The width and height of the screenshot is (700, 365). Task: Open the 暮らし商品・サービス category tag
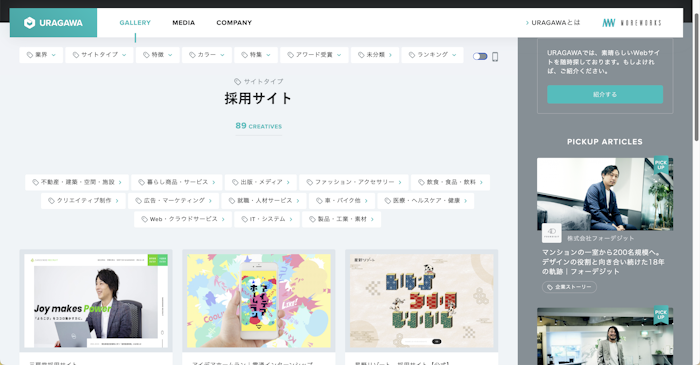[x=177, y=182]
